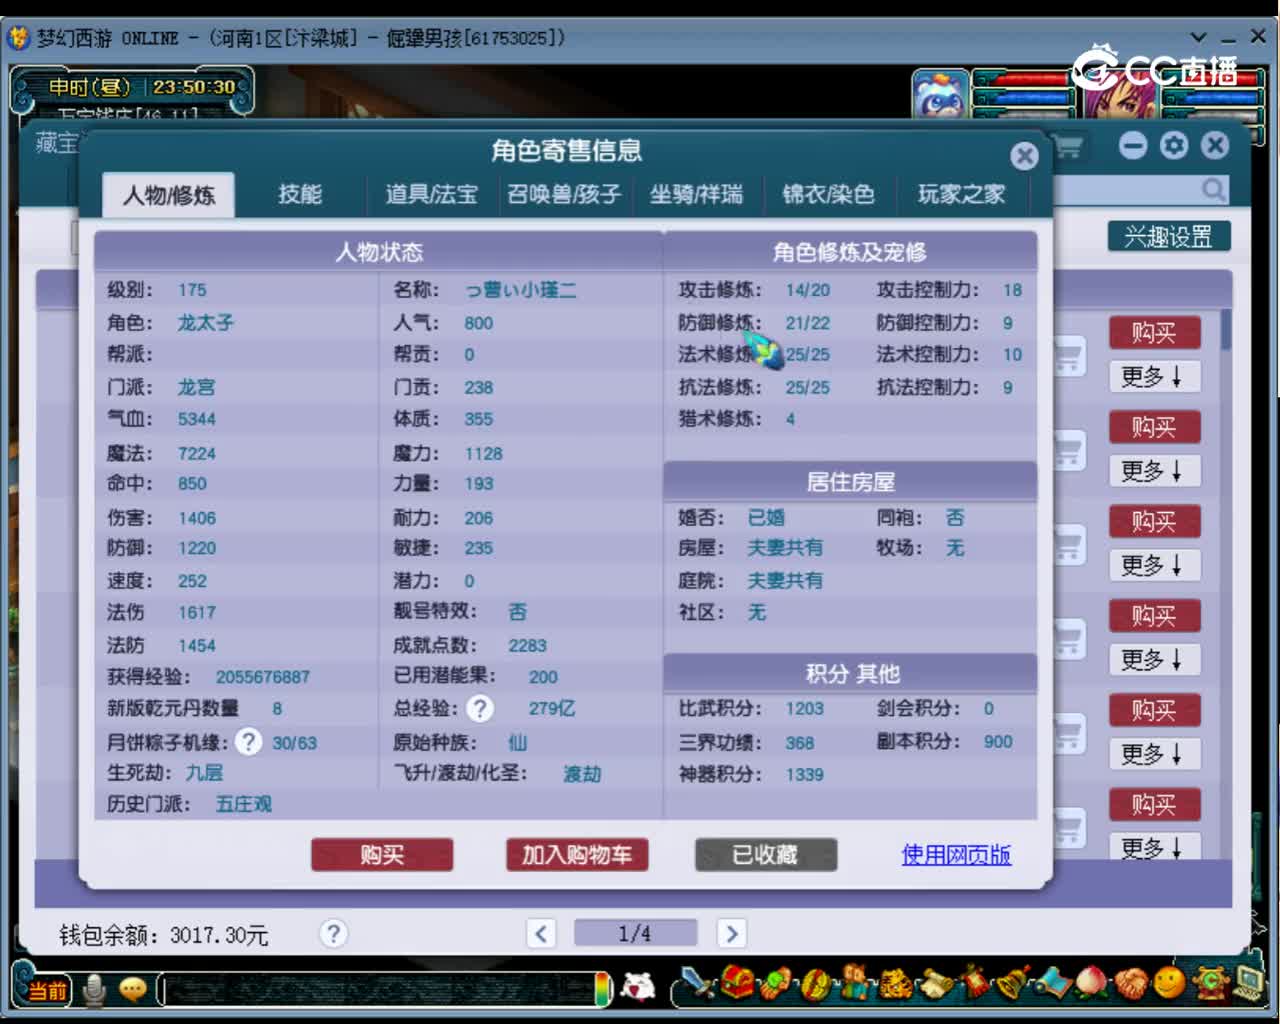Close the 角色寄售信息 dialog
Viewport: 1280px width, 1024px height.
(1024, 156)
